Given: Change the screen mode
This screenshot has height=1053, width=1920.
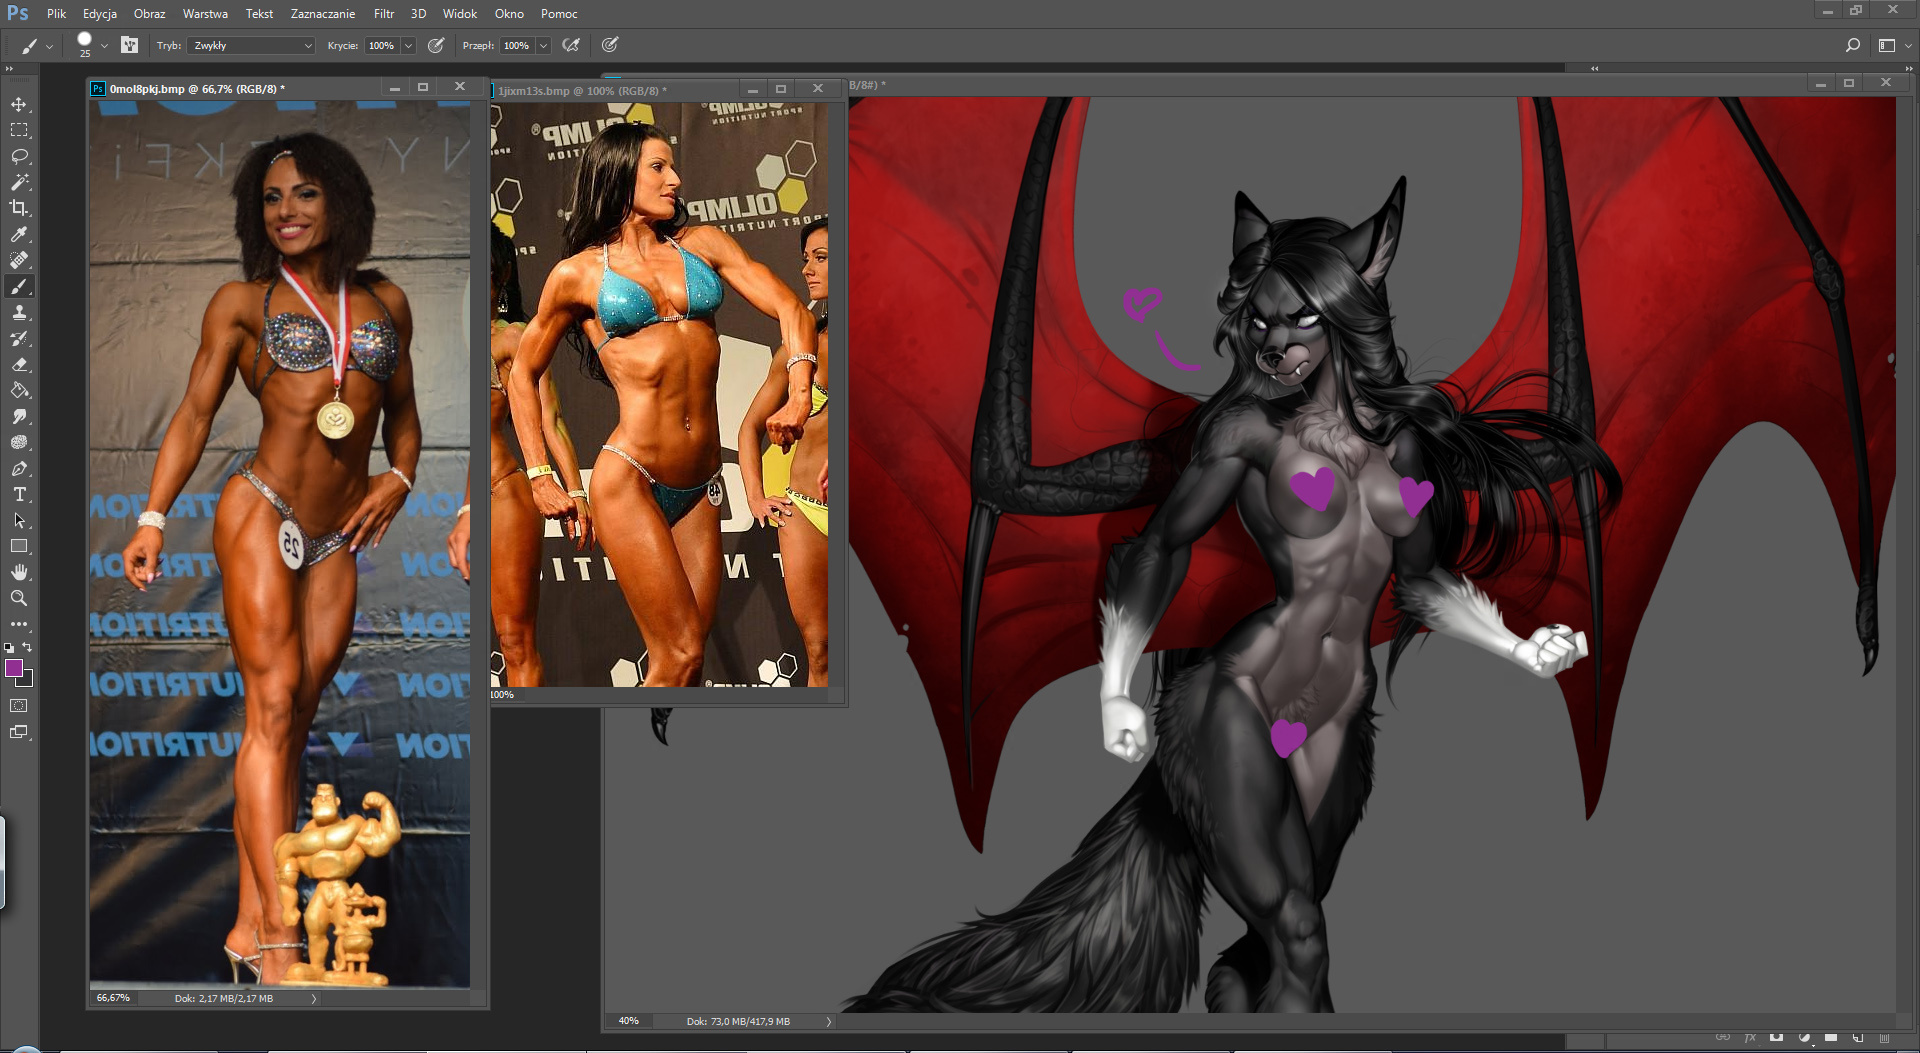Looking at the screenshot, I should (x=19, y=732).
